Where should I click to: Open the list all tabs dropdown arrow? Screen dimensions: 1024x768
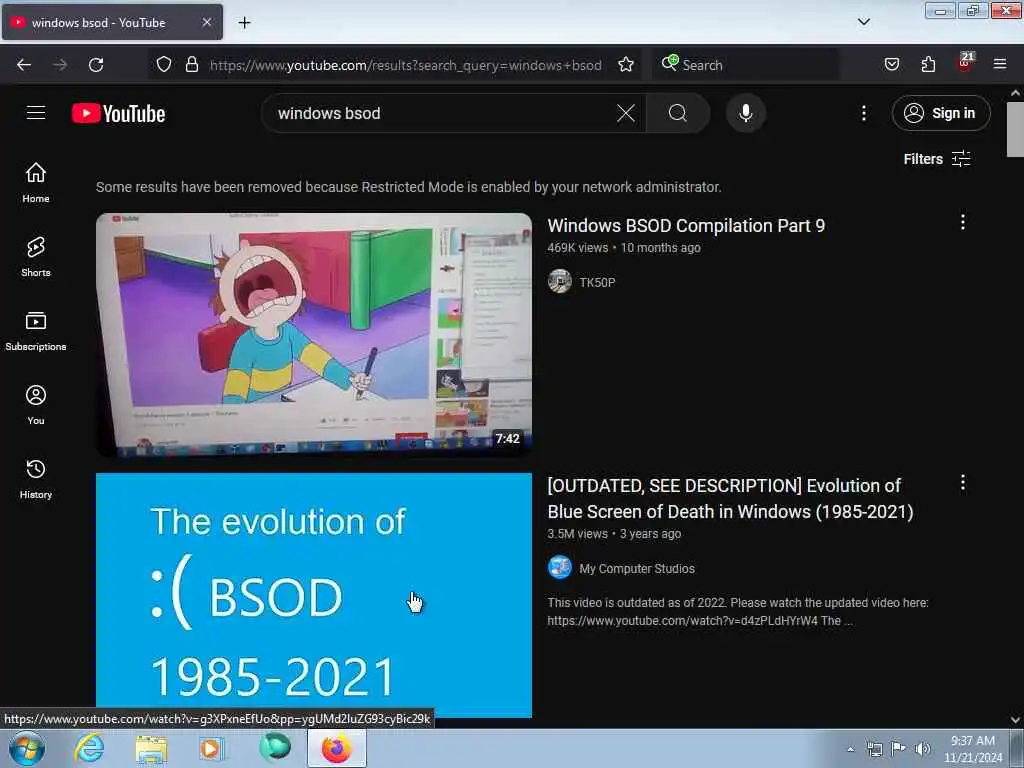864,22
